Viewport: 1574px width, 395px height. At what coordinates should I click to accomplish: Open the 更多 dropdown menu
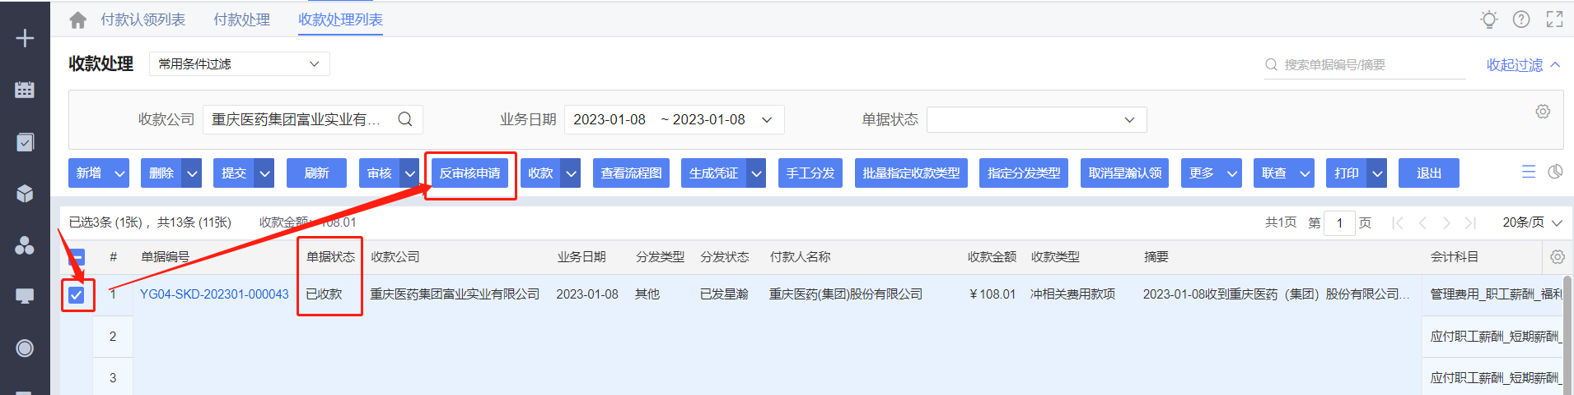click(1211, 173)
